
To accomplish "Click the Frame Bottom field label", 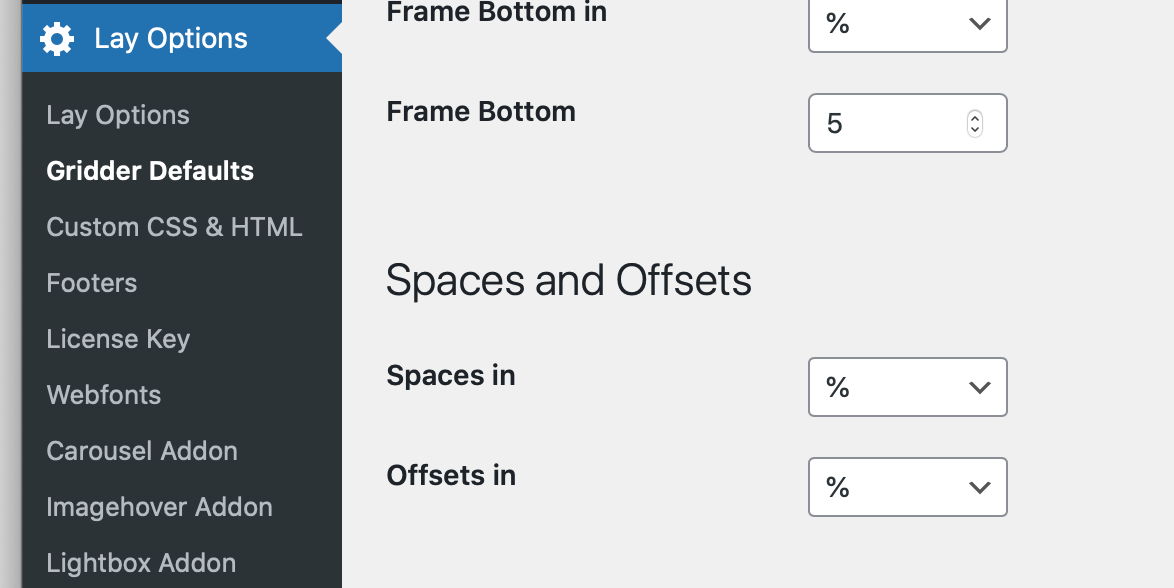I will pyautogui.click(x=481, y=111).
